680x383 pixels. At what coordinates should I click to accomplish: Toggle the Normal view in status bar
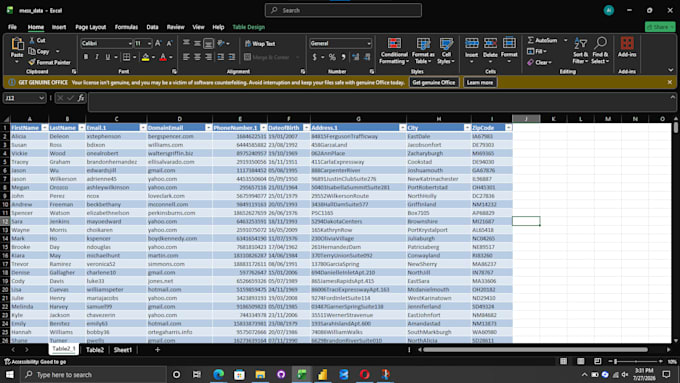click(x=563, y=361)
